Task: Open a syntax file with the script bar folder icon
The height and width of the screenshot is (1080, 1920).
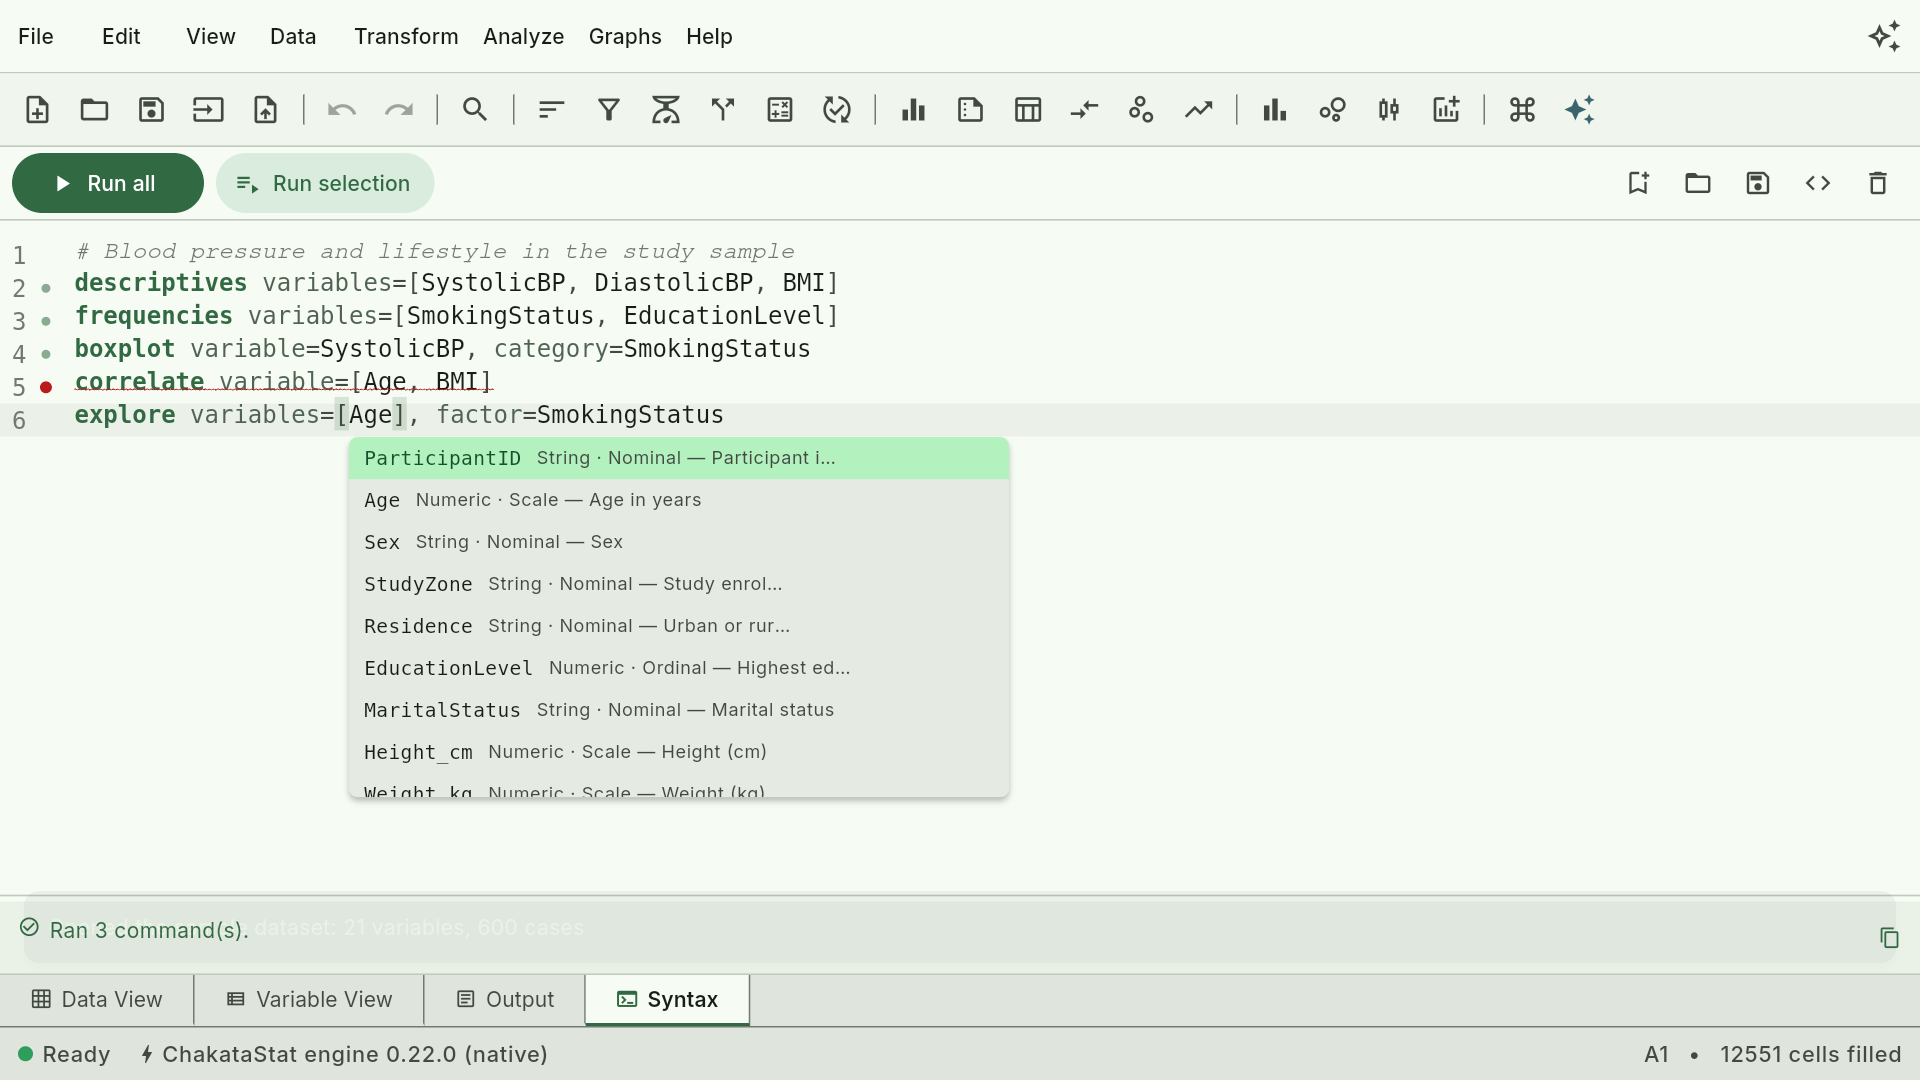Action: click(x=1698, y=183)
